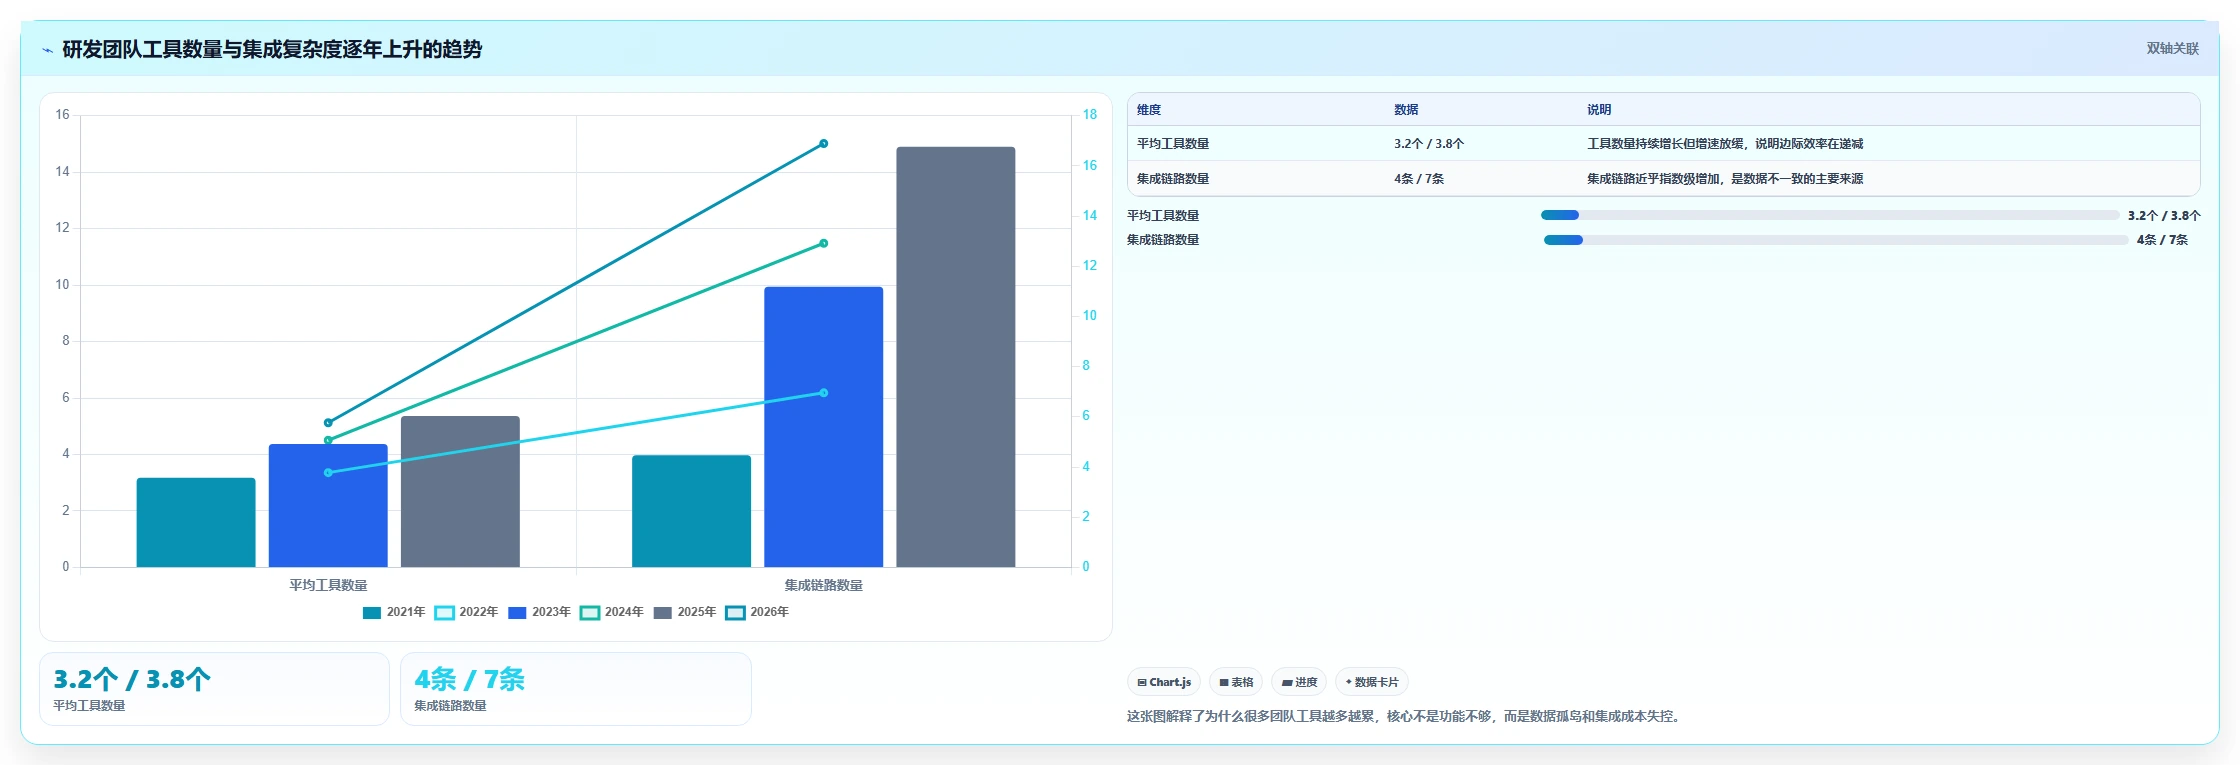Toggle the 2022年 legend entry
This screenshot has height=765, width=2240.
pyautogui.click(x=466, y=613)
